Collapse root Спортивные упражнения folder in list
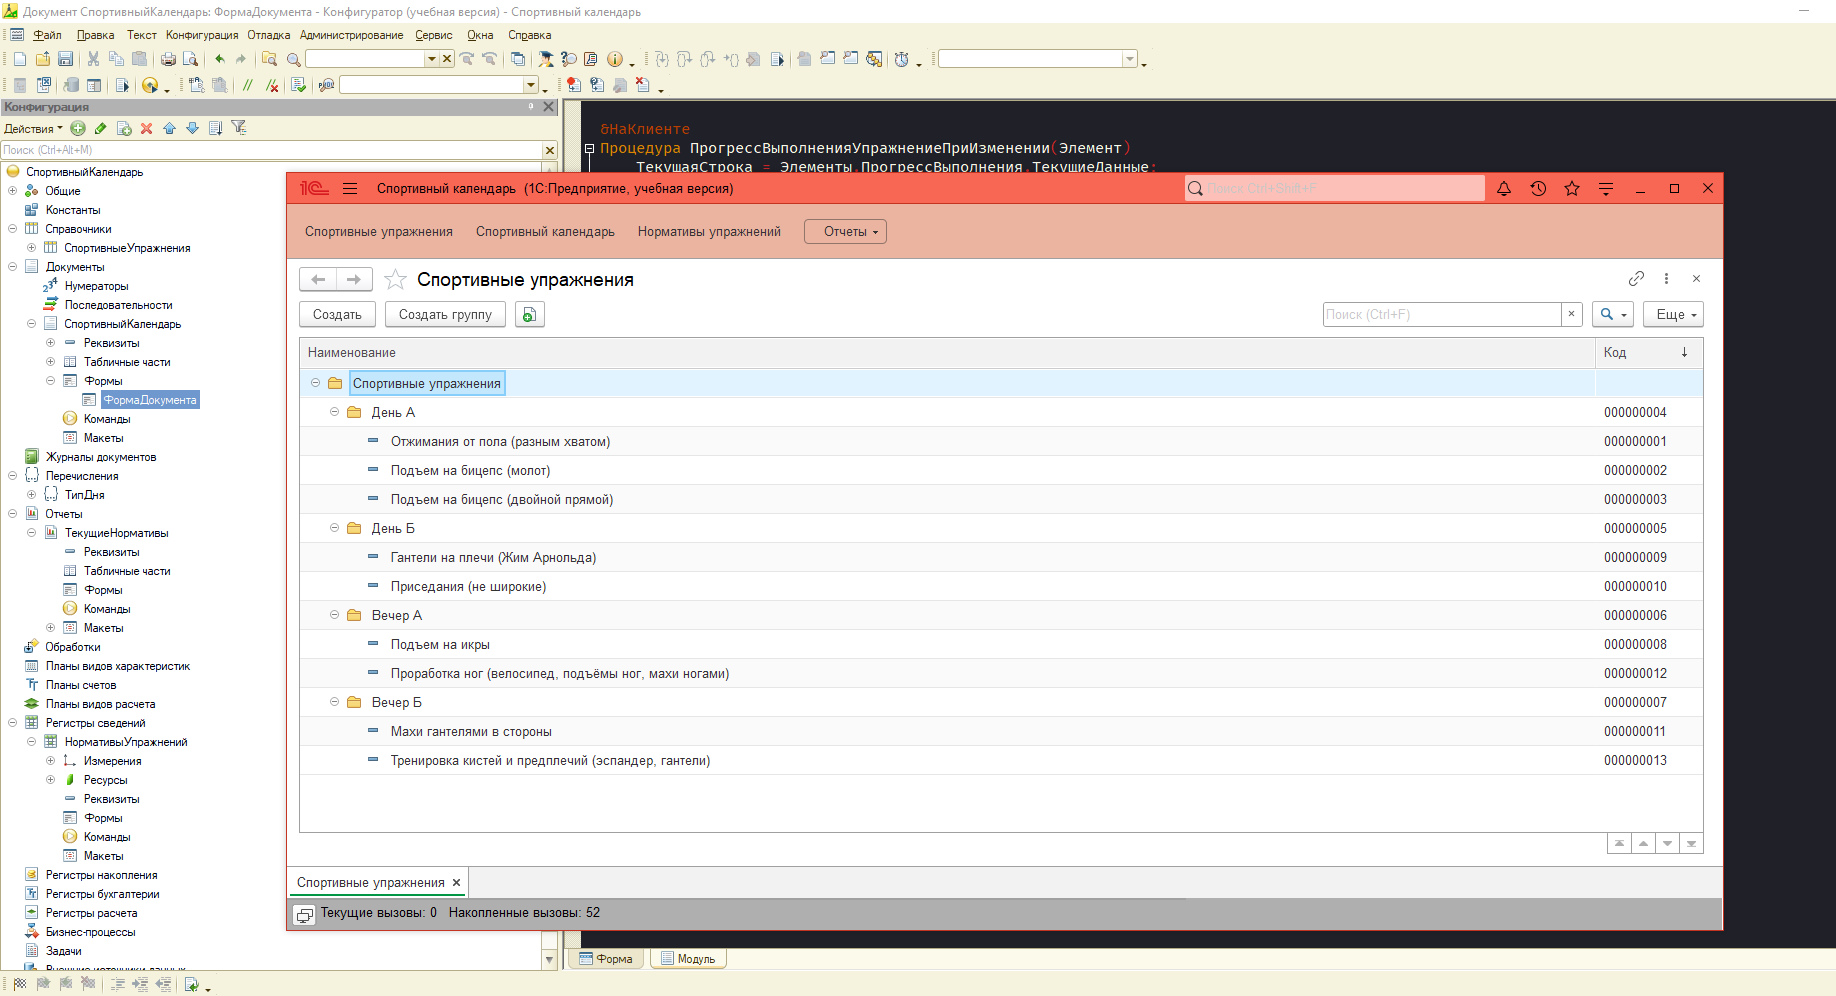The height and width of the screenshot is (996, 1836). pos(315,383)
